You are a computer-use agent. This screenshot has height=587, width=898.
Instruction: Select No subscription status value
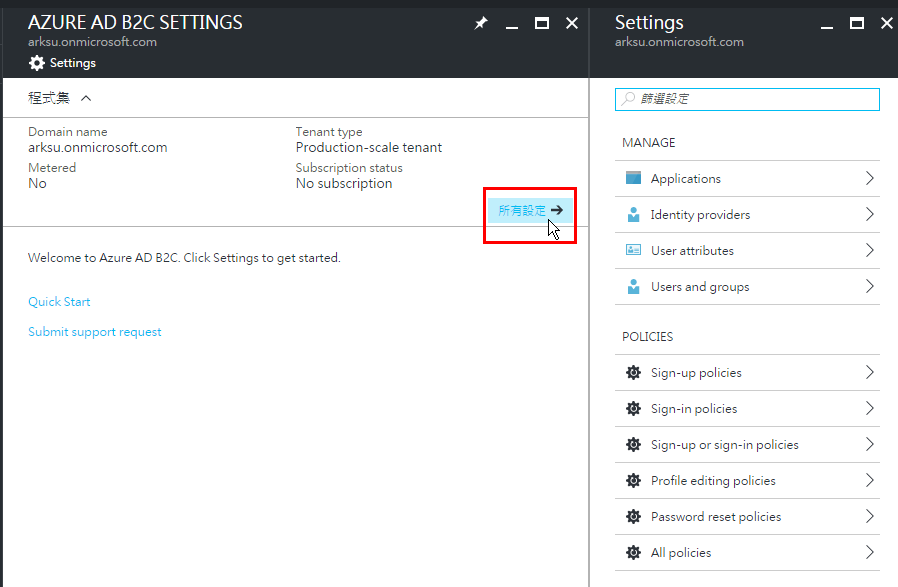(x=344, y=184)
